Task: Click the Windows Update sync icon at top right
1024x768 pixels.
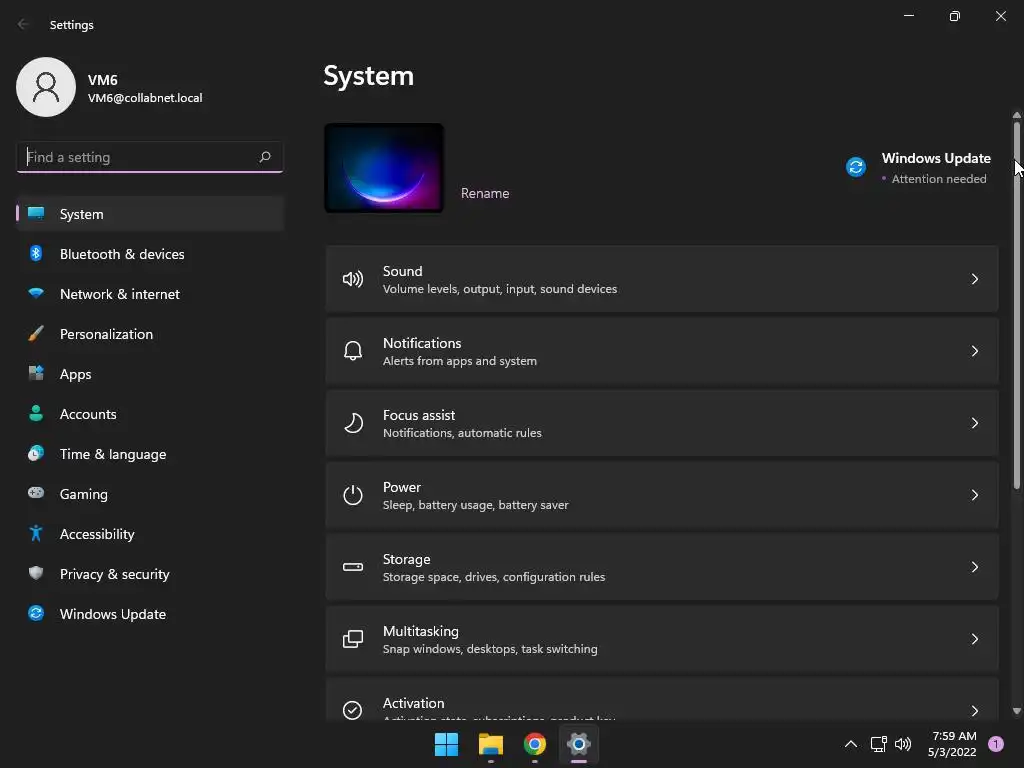Action: 856,167
